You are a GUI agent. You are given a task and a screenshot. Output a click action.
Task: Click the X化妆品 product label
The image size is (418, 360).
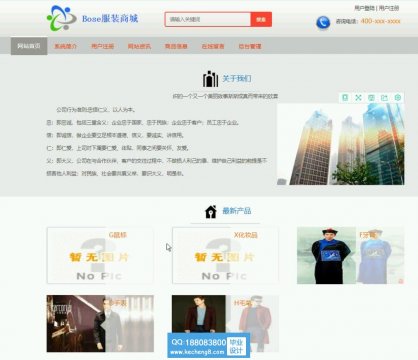tap(246, 235)
